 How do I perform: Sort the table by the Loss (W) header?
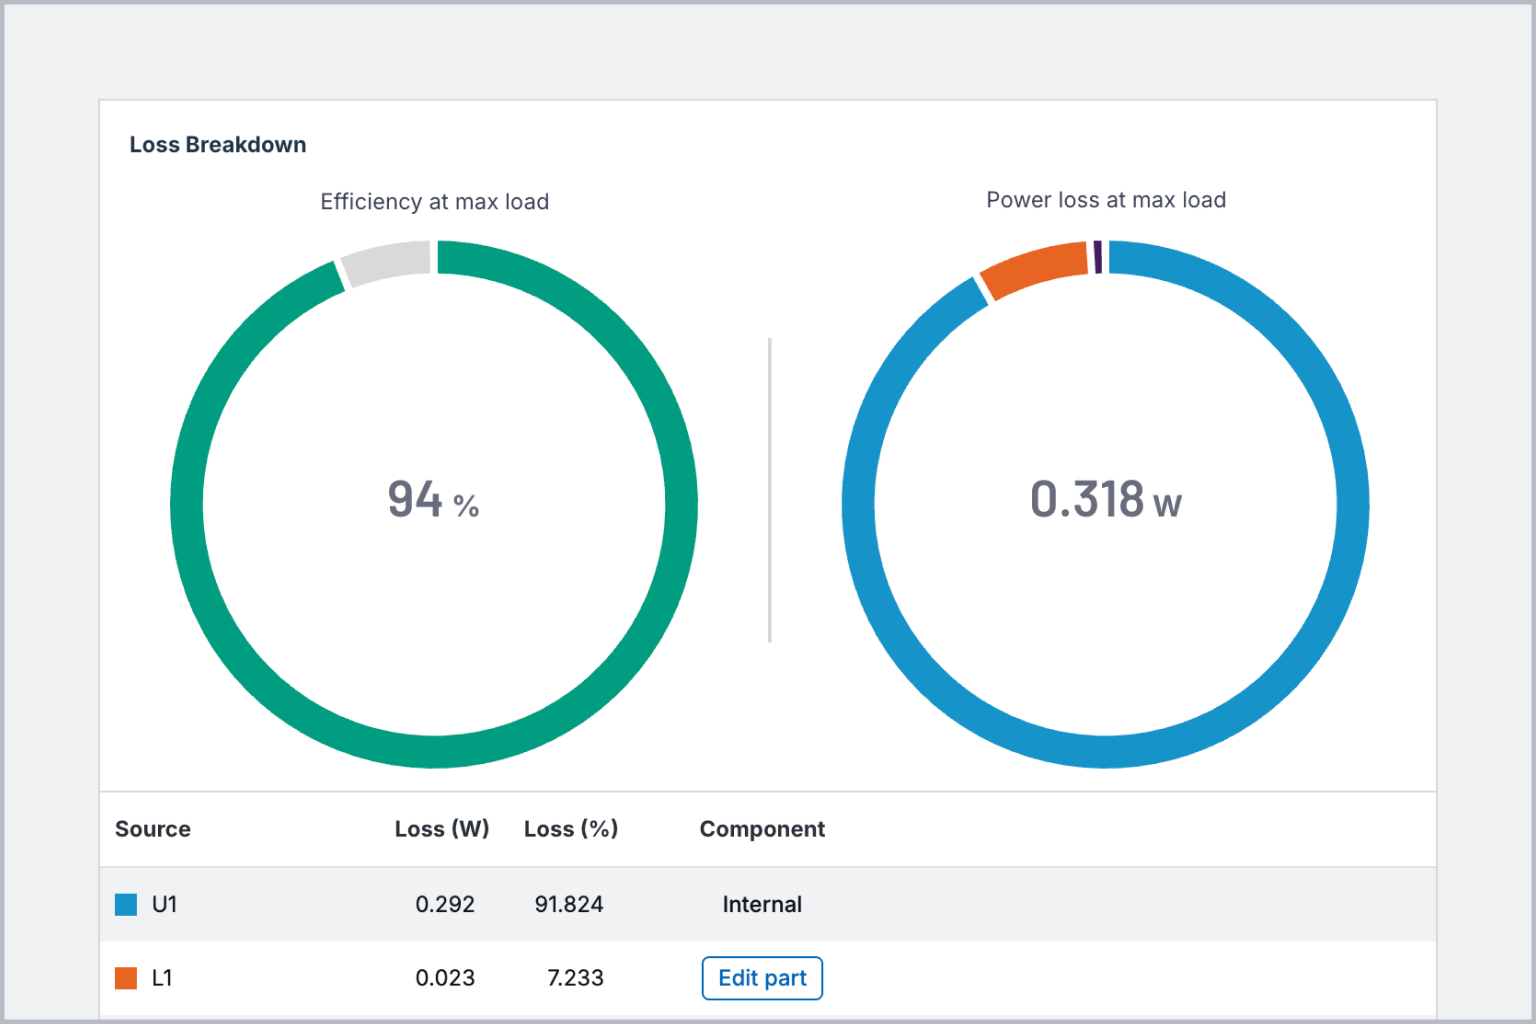tap(442, 829)
